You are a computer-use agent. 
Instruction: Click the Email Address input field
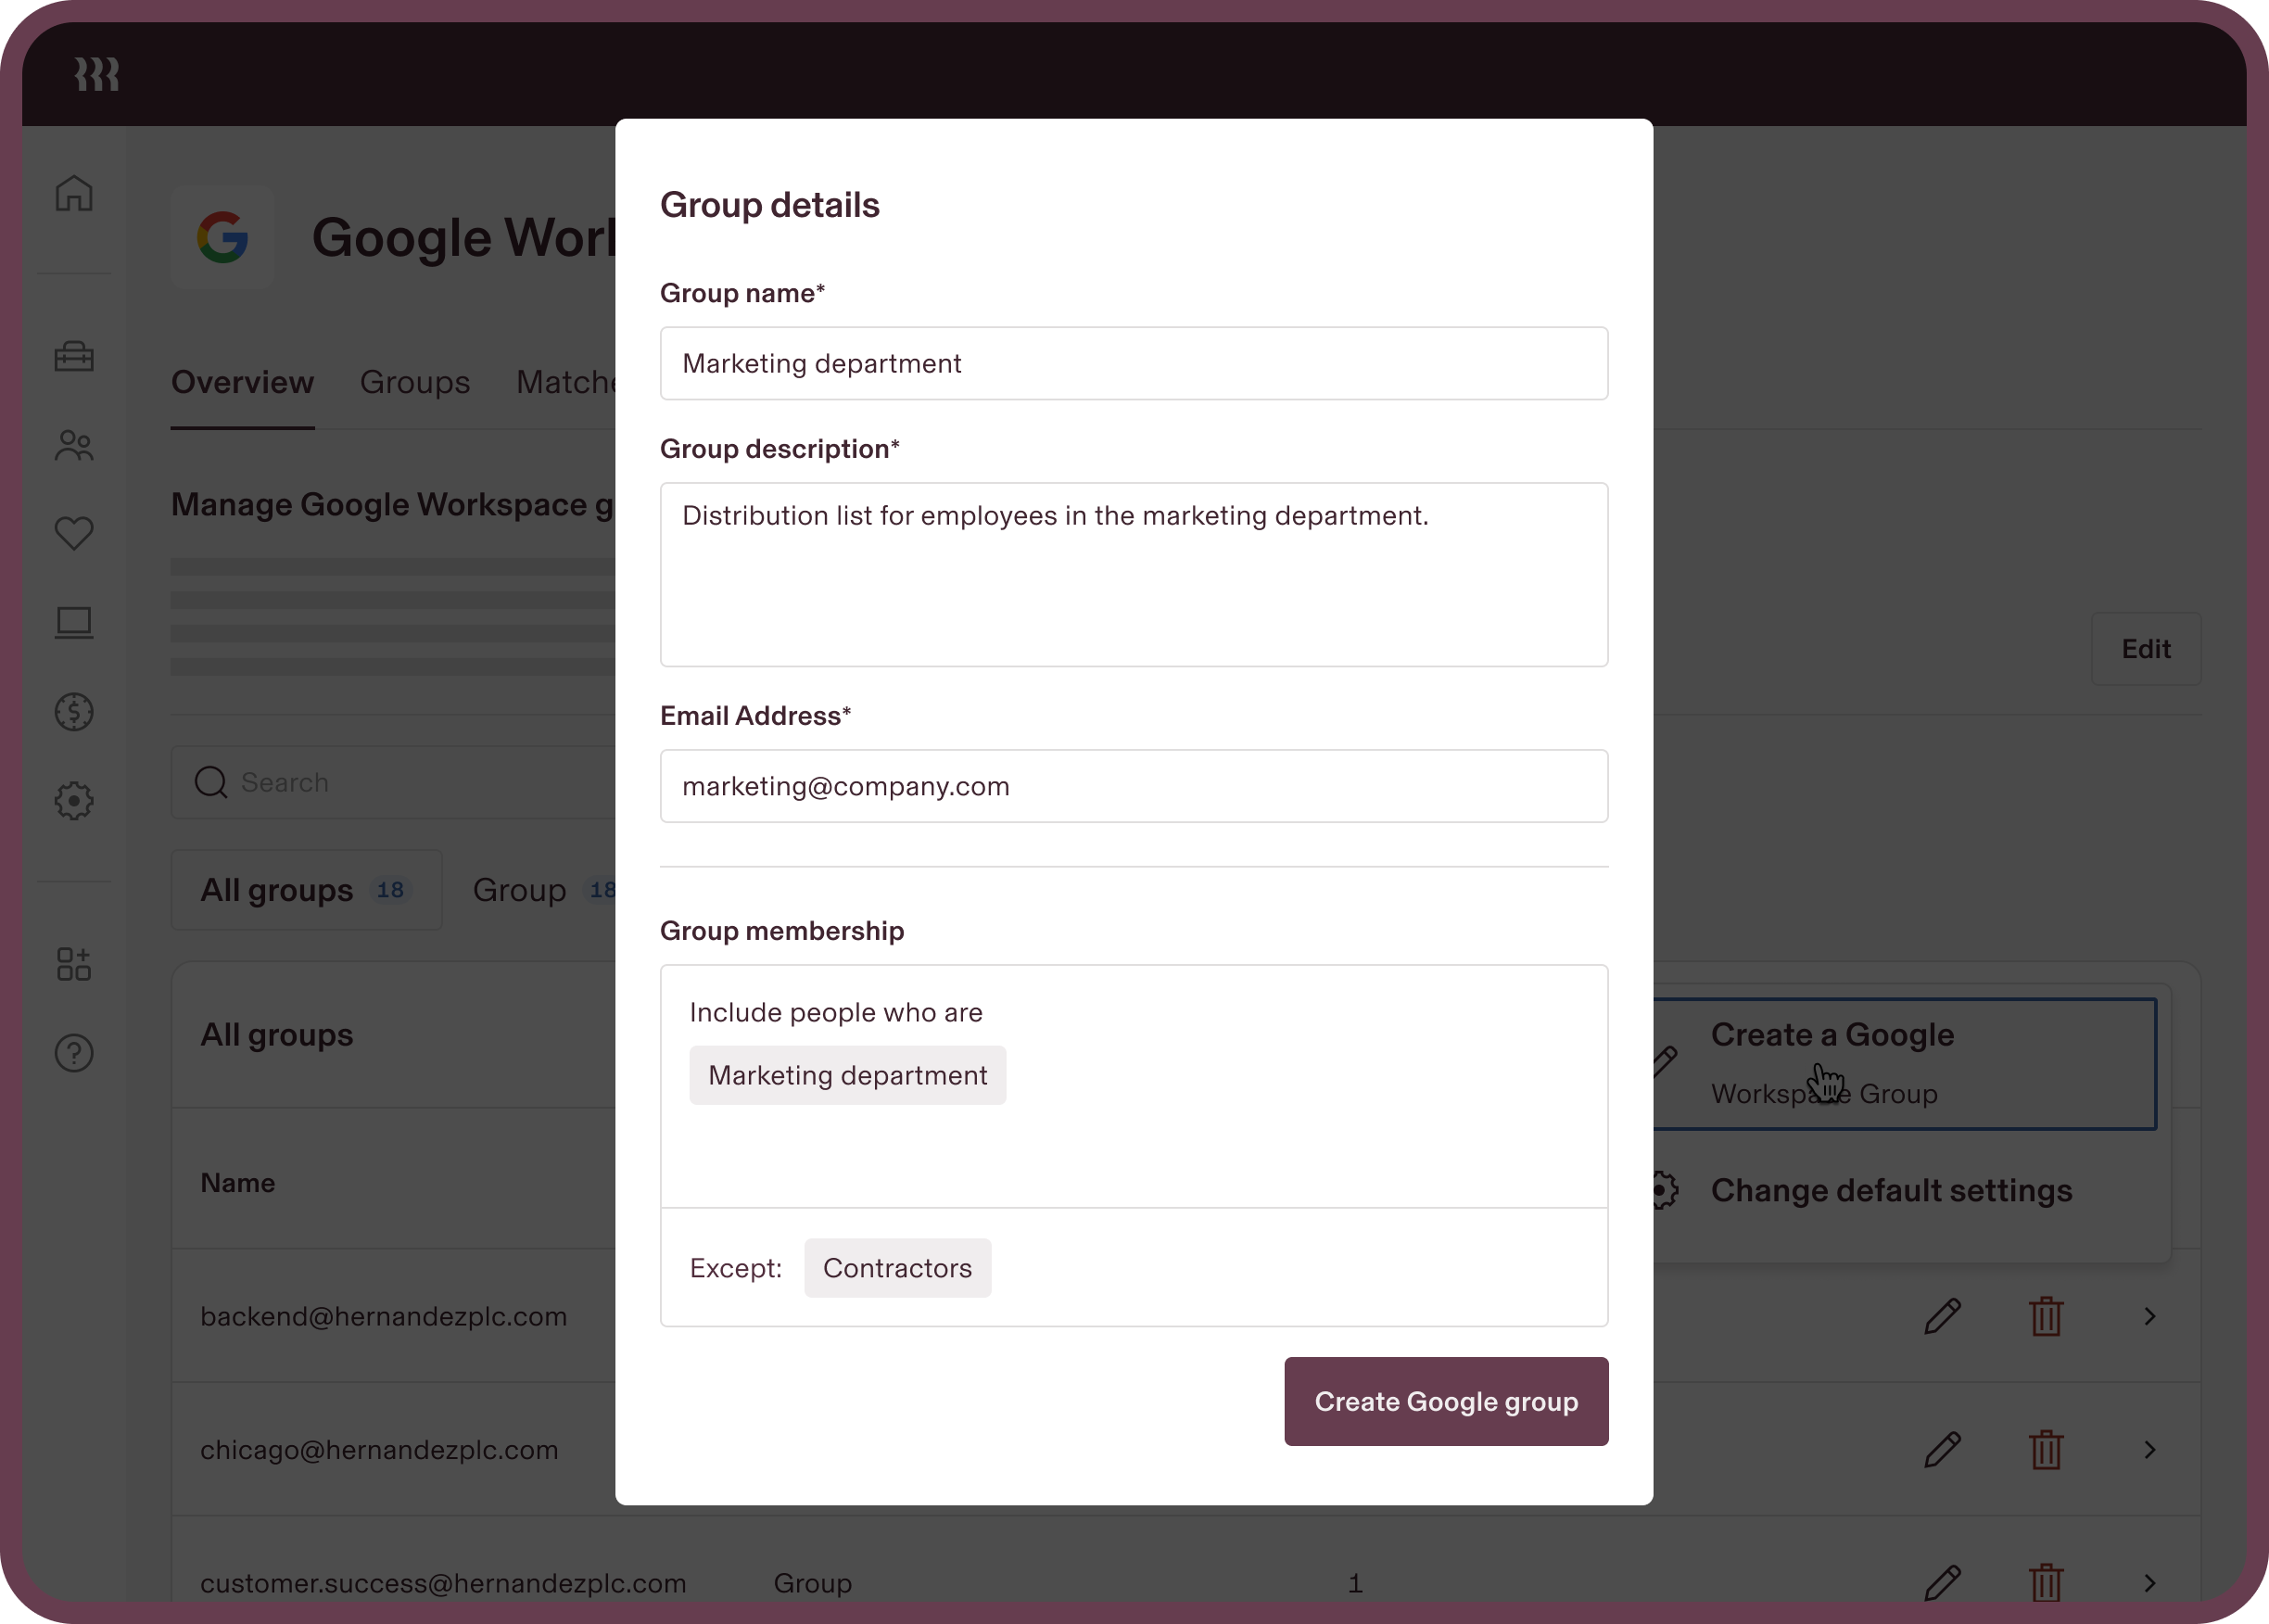(1133, 786)
